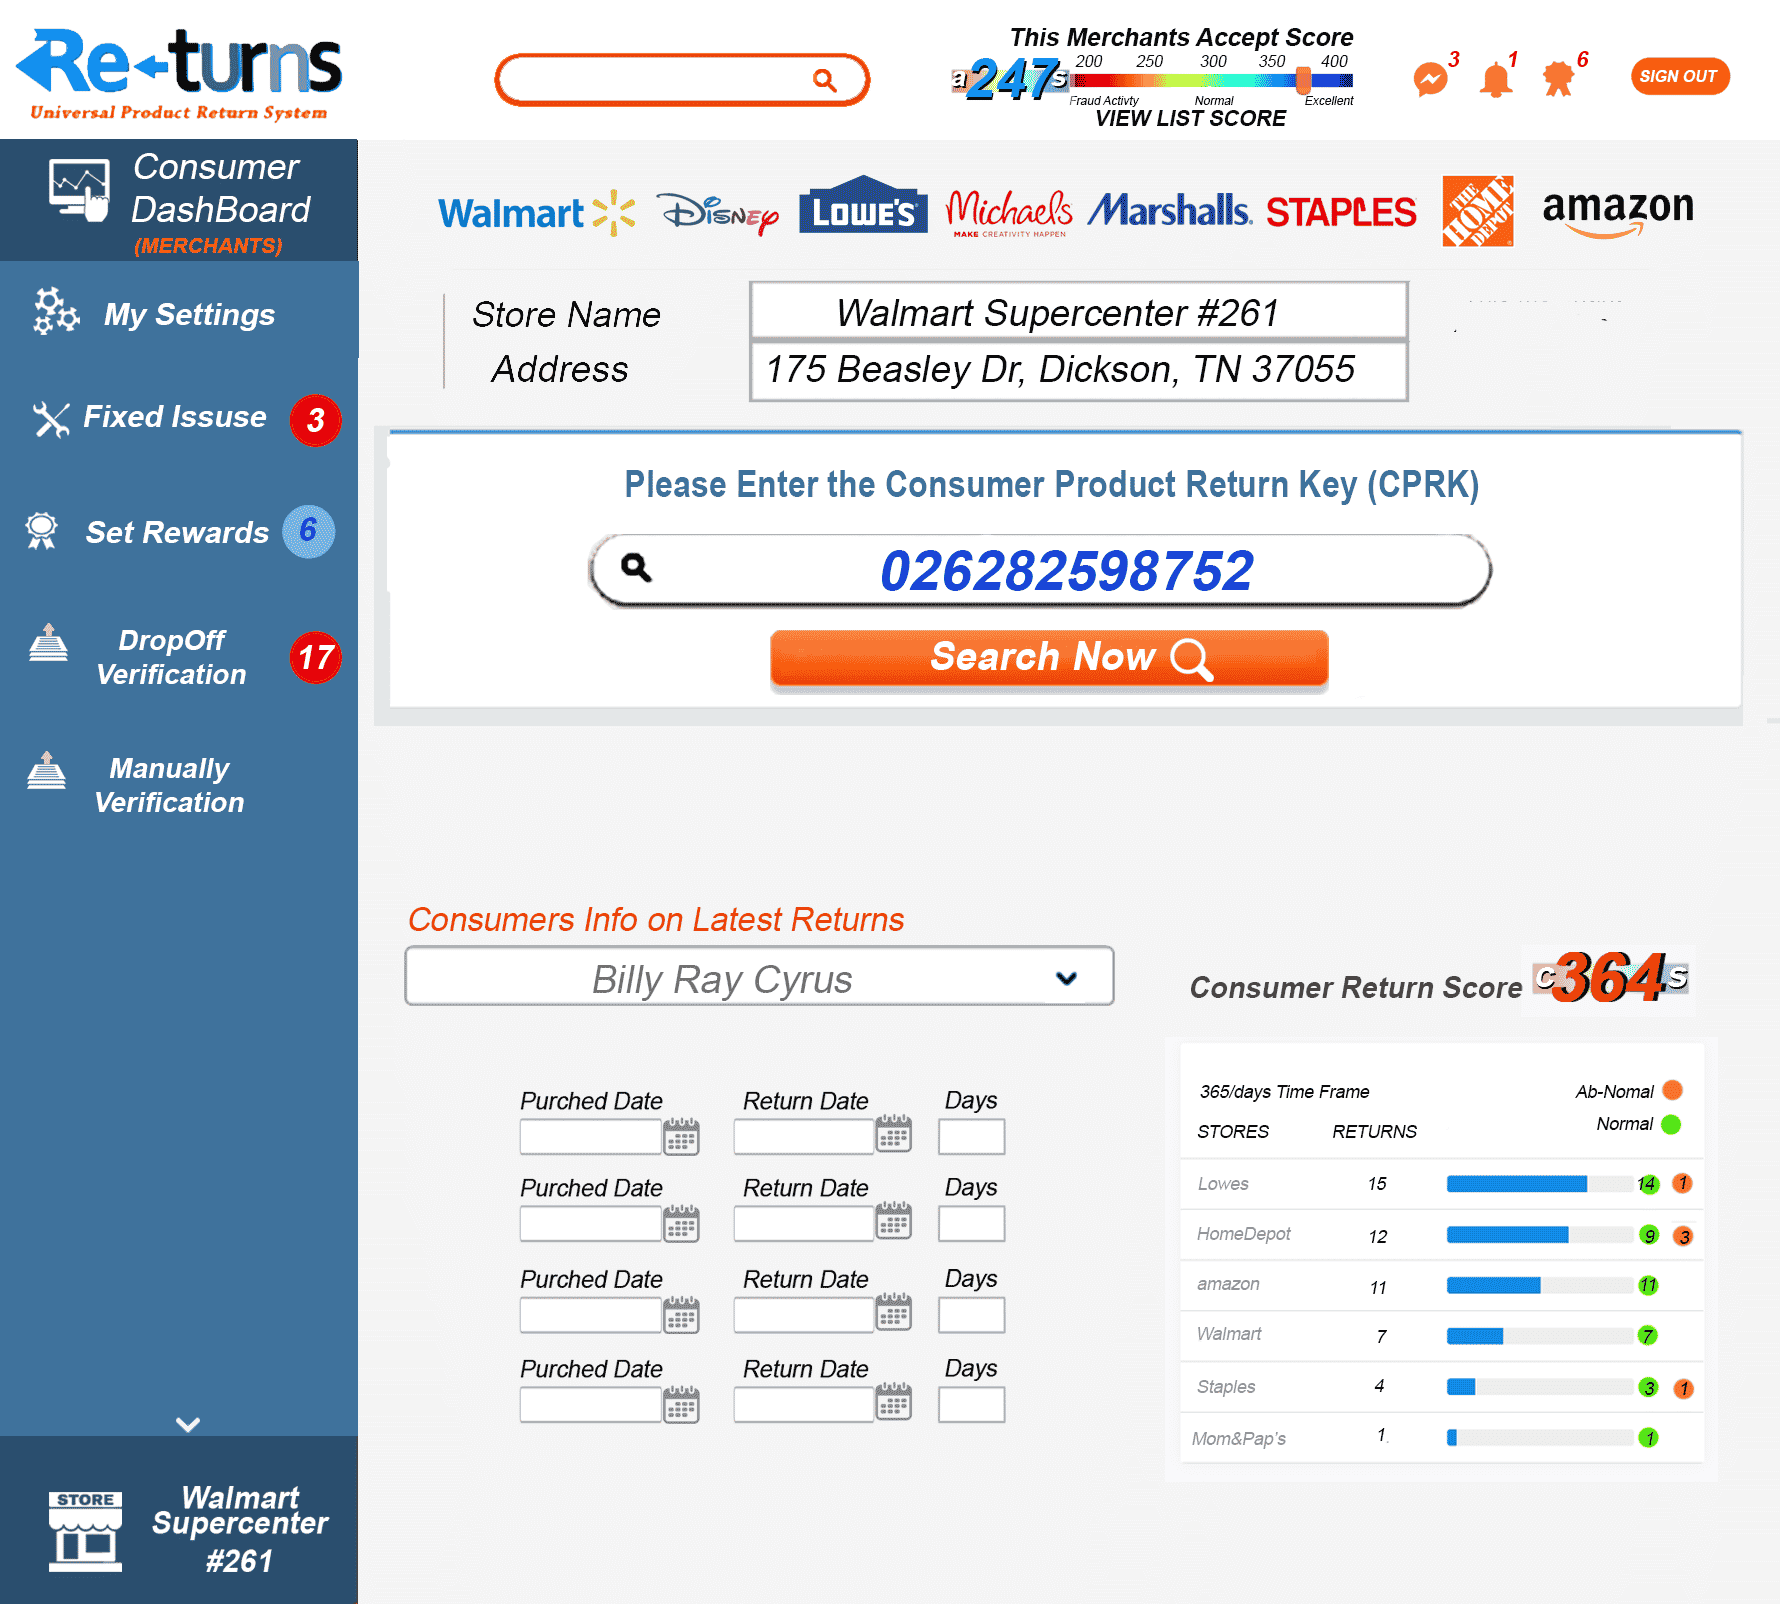The image size is (1780, 1604).
Task: Open the Billy Ray Cyrus consumer dropdown
Action: coord(759,977)
